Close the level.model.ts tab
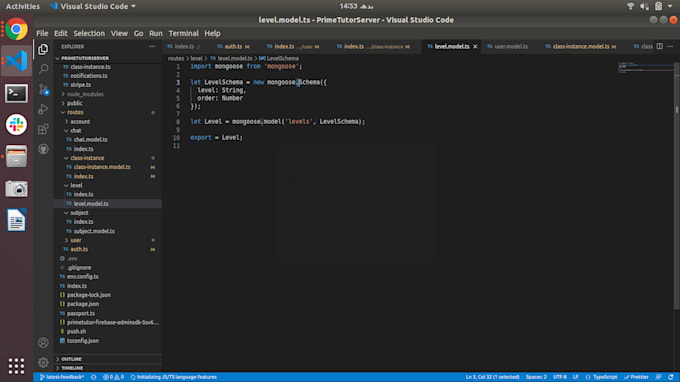Screen dimensions: 680x382 point(475,46)
